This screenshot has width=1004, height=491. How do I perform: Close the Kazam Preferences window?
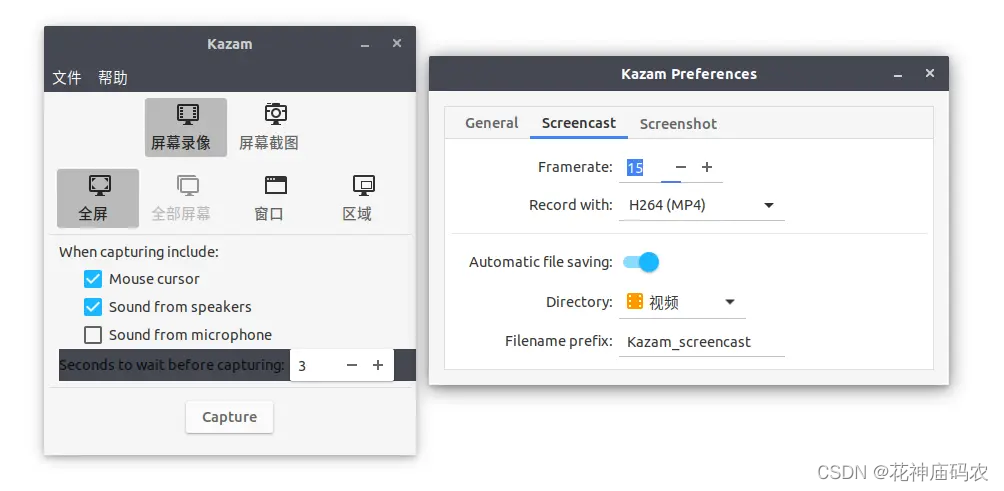[930, 74]
